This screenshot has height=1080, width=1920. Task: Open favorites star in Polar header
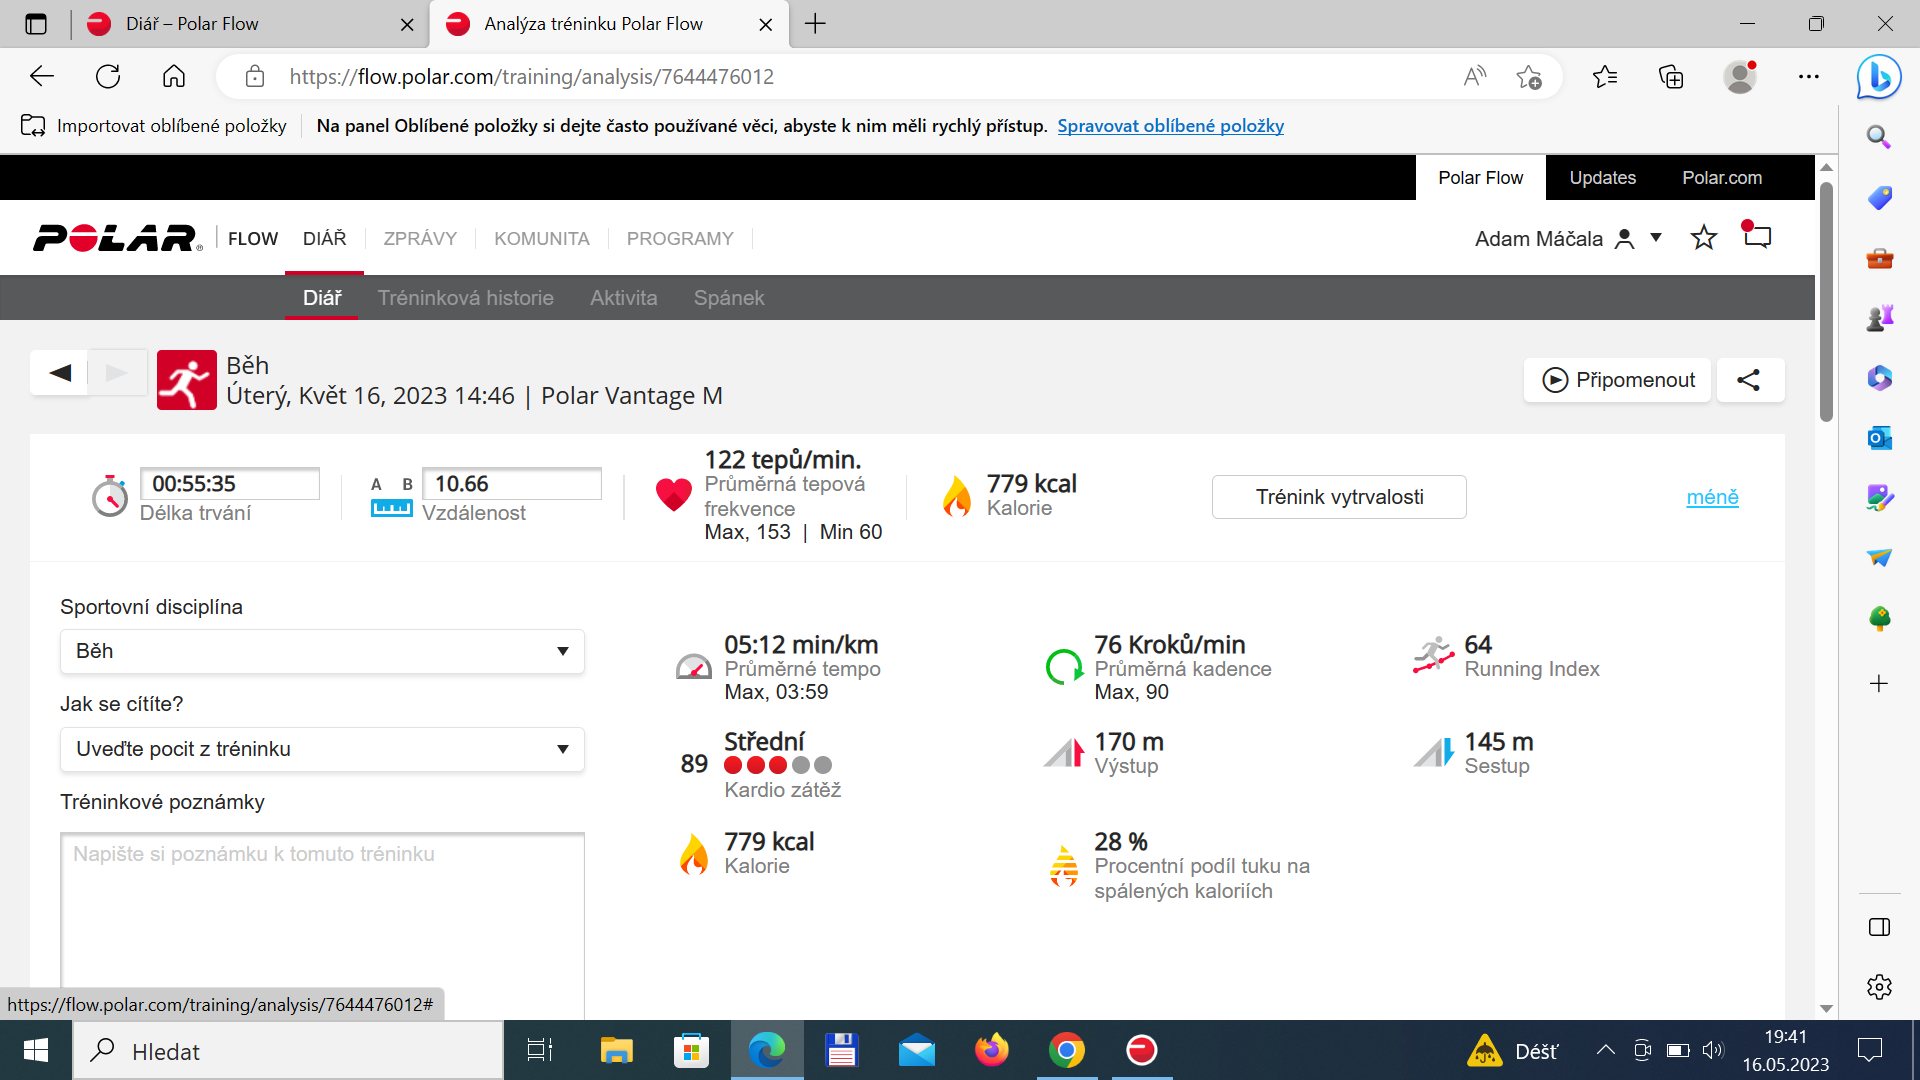(x=1704, y=238)
